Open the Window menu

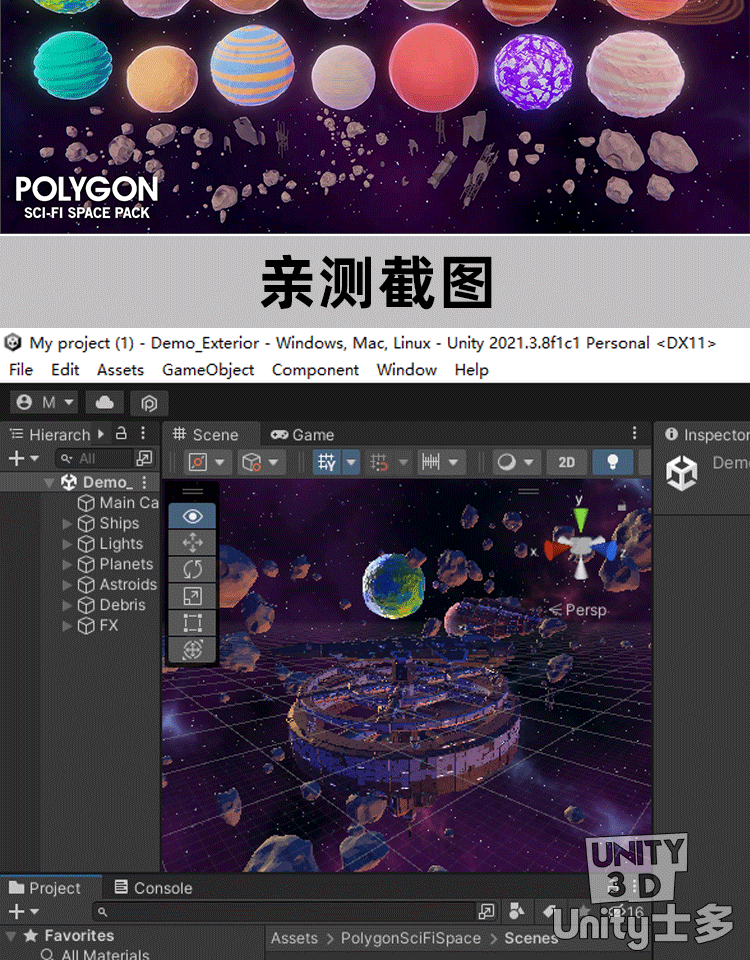click(x=407, y=370)
